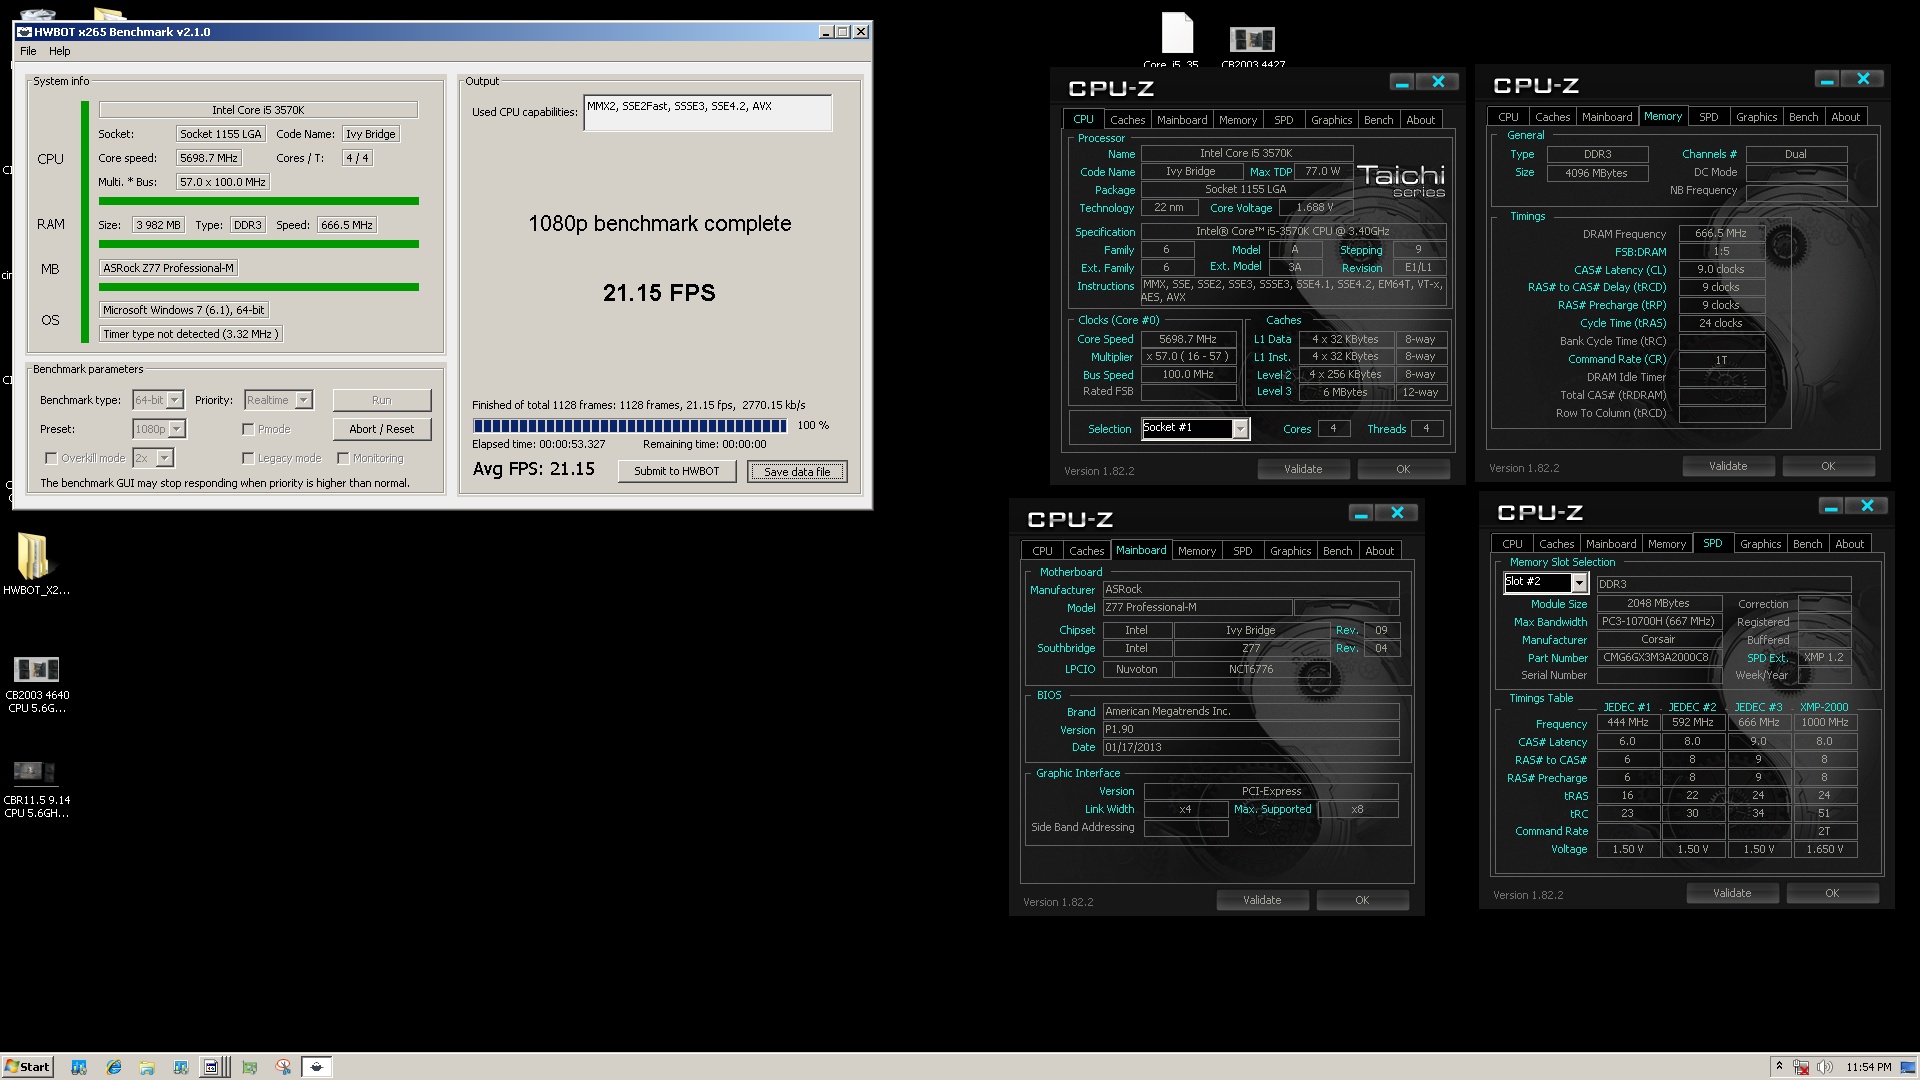
Task: Open the Help menu in HWBOT x265
Action: (60, 51)
